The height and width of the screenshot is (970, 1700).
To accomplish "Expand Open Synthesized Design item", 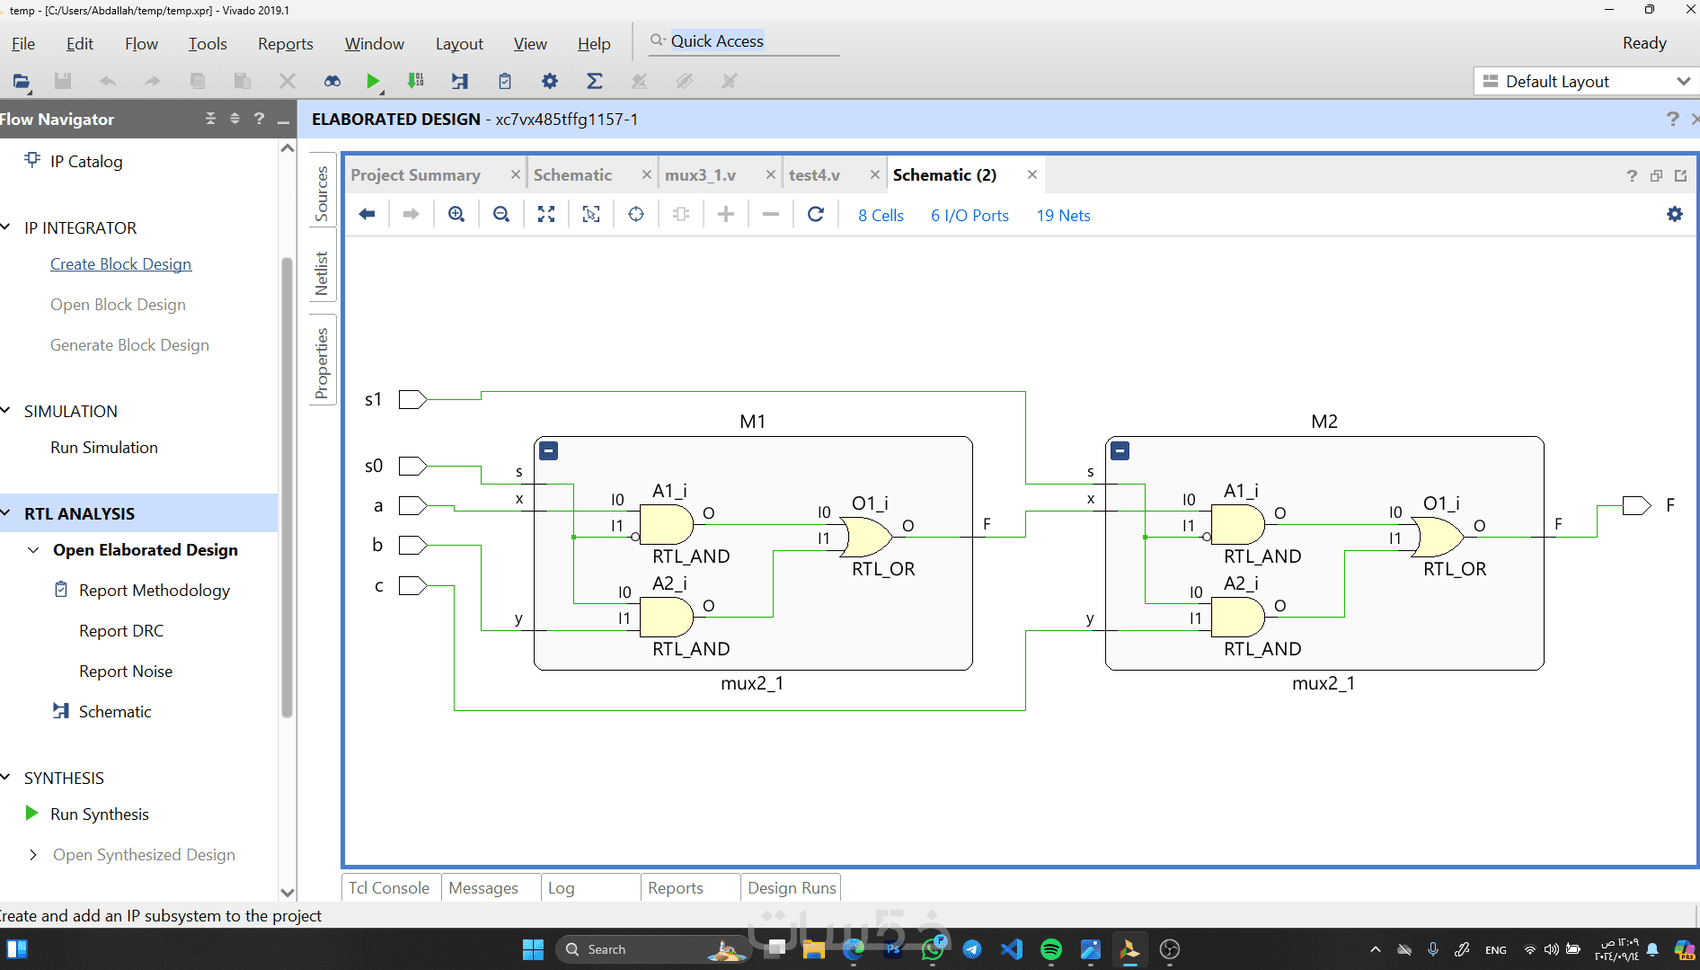I will coord(33,855).
